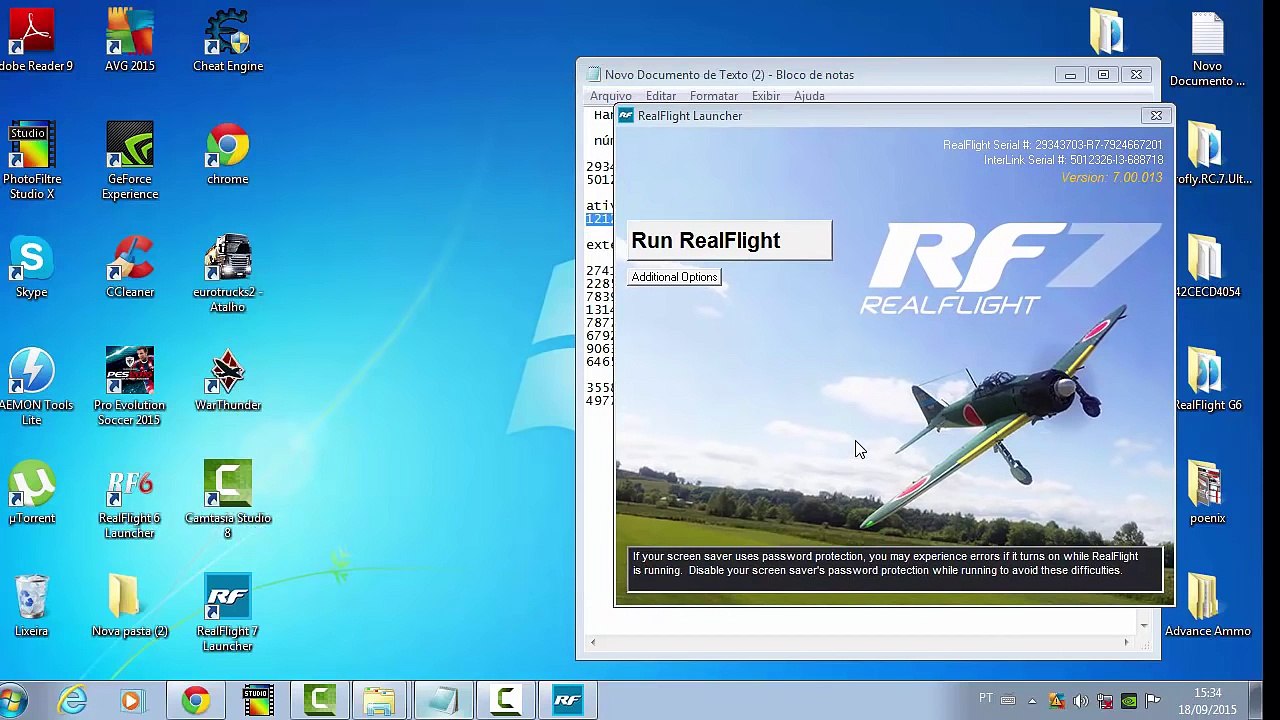Viewport: 1280px width, 720px height.
Task: Open the Arquivo menu in Bloco de notas
Action: tap(610, 96)
